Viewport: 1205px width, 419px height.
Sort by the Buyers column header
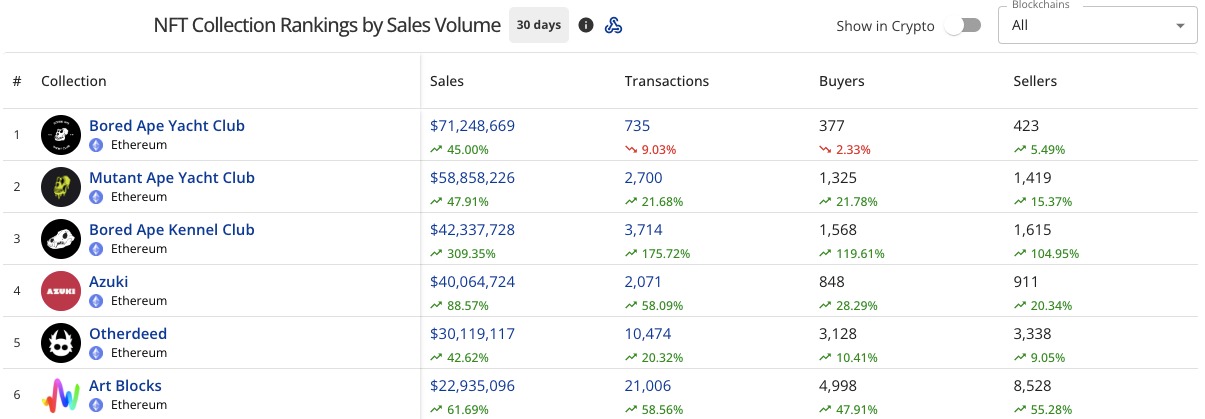842,81
